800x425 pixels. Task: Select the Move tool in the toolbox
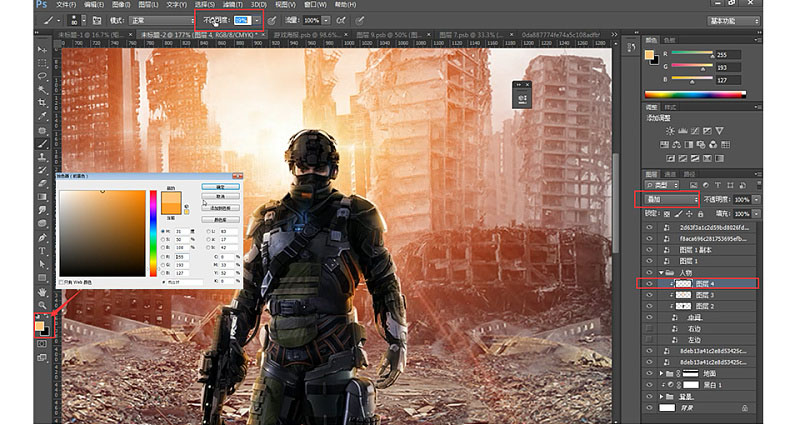(x=42, y=49)
